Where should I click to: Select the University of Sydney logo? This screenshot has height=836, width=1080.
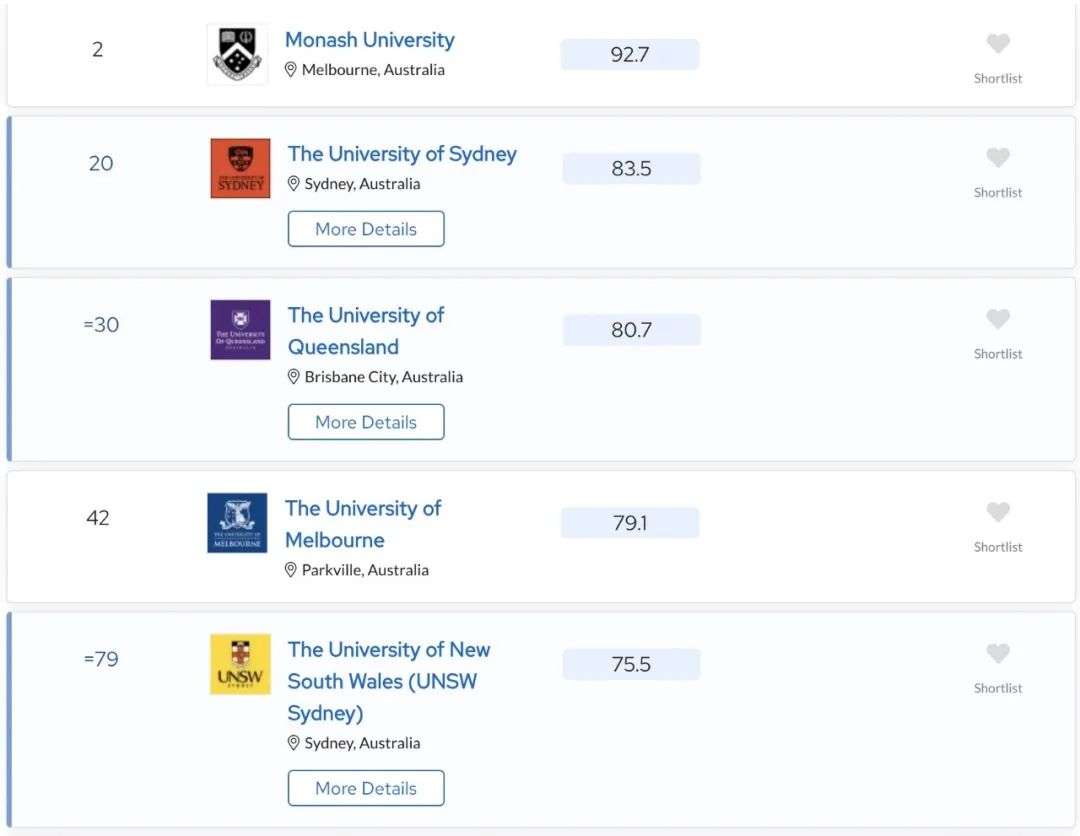point(240,169)
